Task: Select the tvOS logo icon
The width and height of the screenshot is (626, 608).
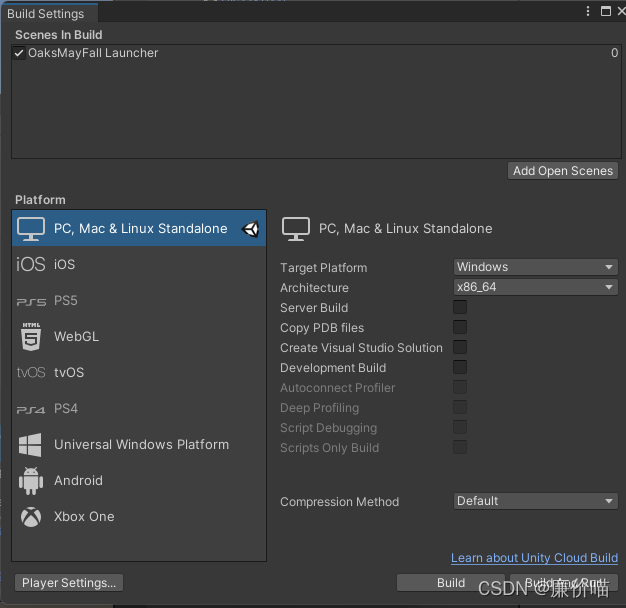Action: (31, 372)
